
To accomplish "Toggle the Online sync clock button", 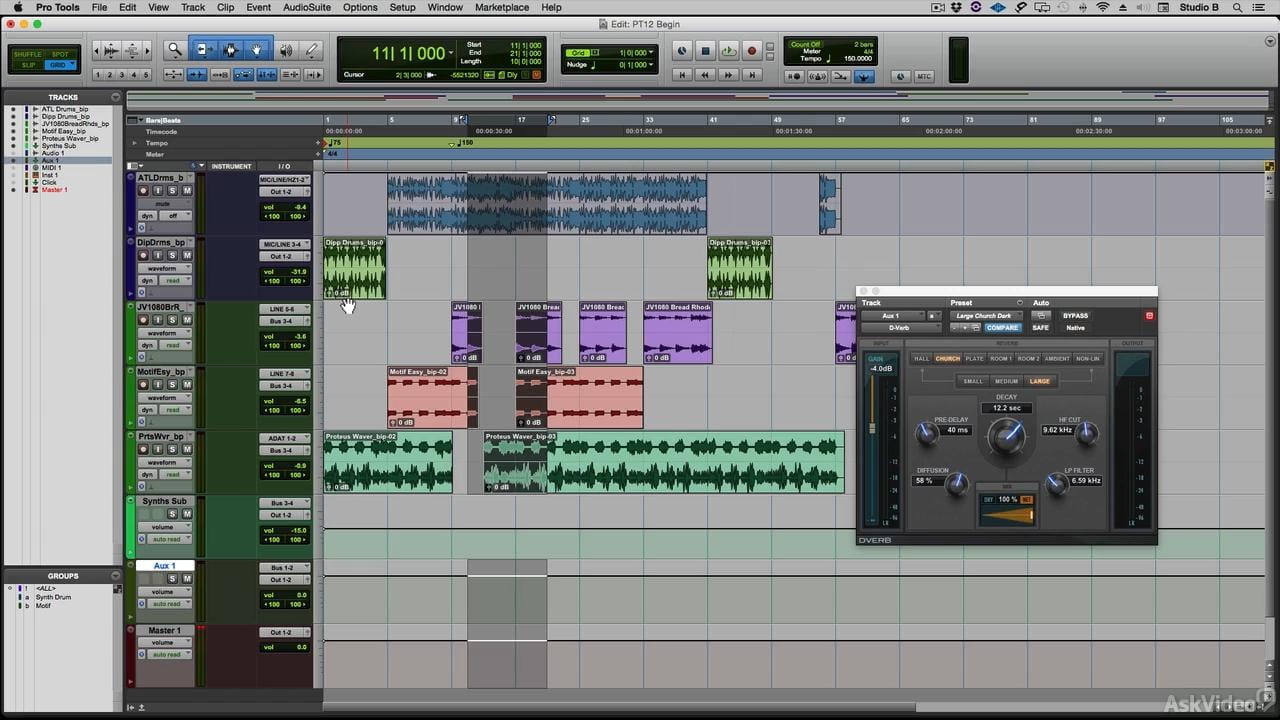I will pyautogui.click(x=682, y=51).
